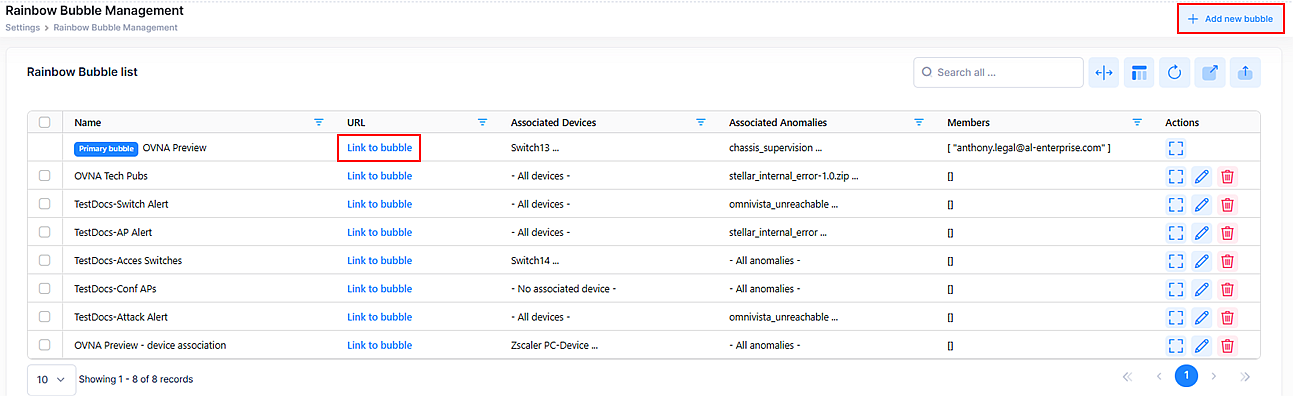This screenshot has width=1293, height=396.
Task: Click the column width fit icon
Action: click(1104, 72)
